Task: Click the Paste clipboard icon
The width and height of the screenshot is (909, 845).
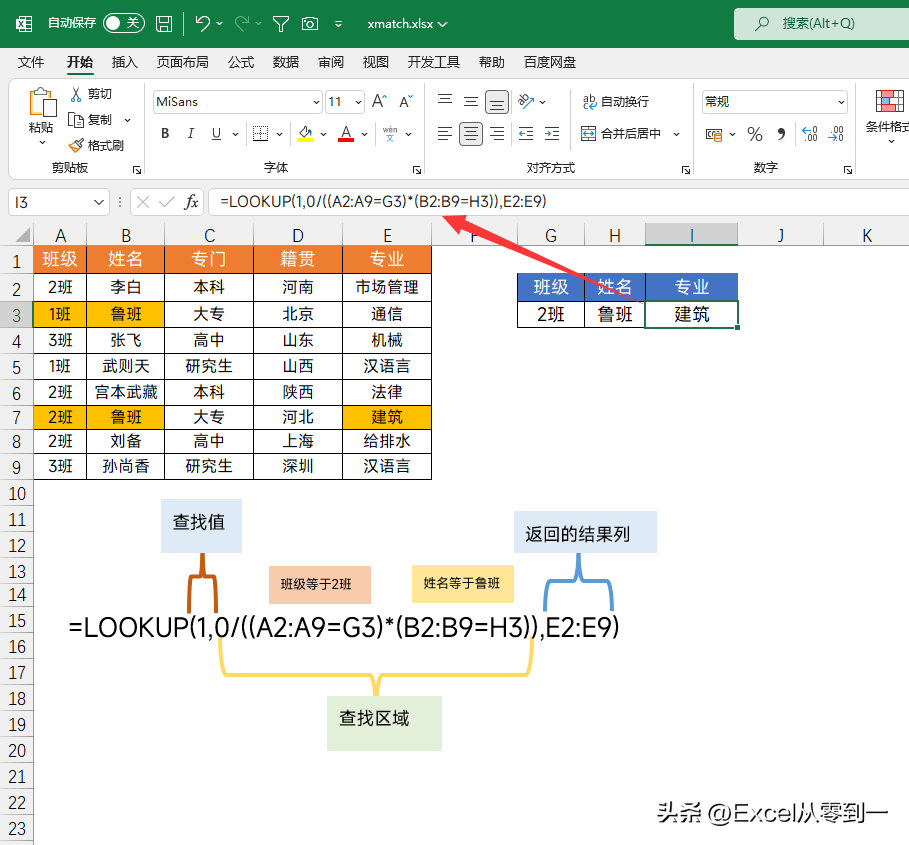Action: pyautogui.click(x=42, y=103)
